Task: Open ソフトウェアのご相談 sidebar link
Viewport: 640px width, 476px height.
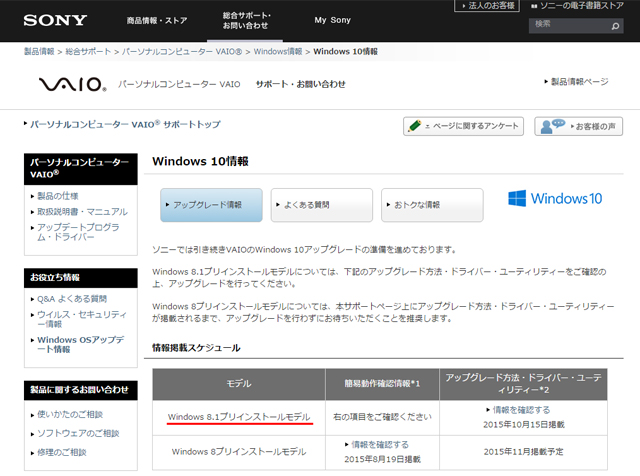Action: point(78,433)
